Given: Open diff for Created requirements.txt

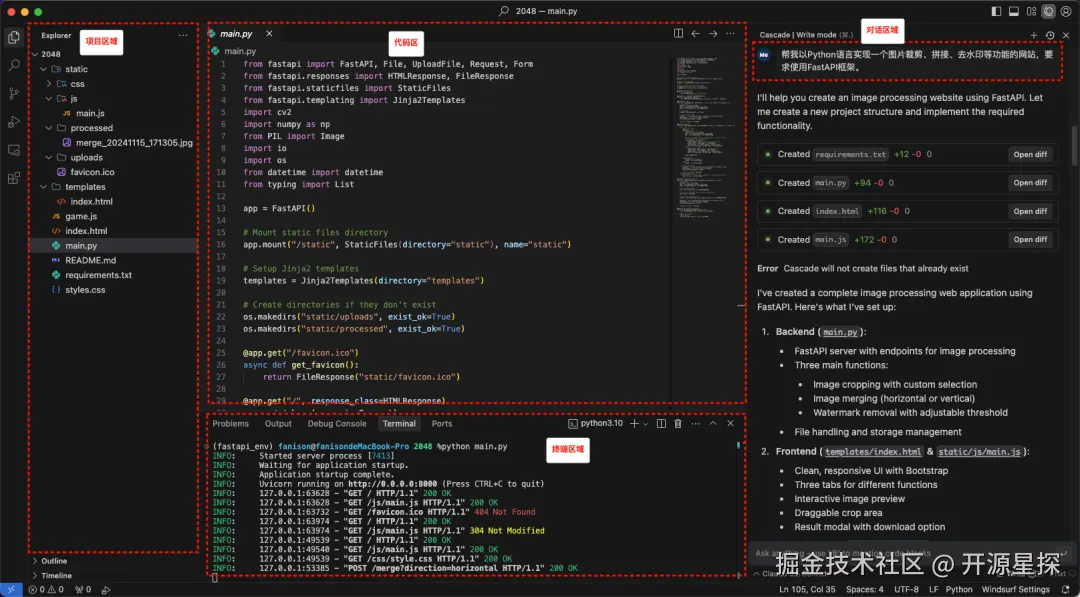Looking at the screenshot, I should [x=1030, y=154].
